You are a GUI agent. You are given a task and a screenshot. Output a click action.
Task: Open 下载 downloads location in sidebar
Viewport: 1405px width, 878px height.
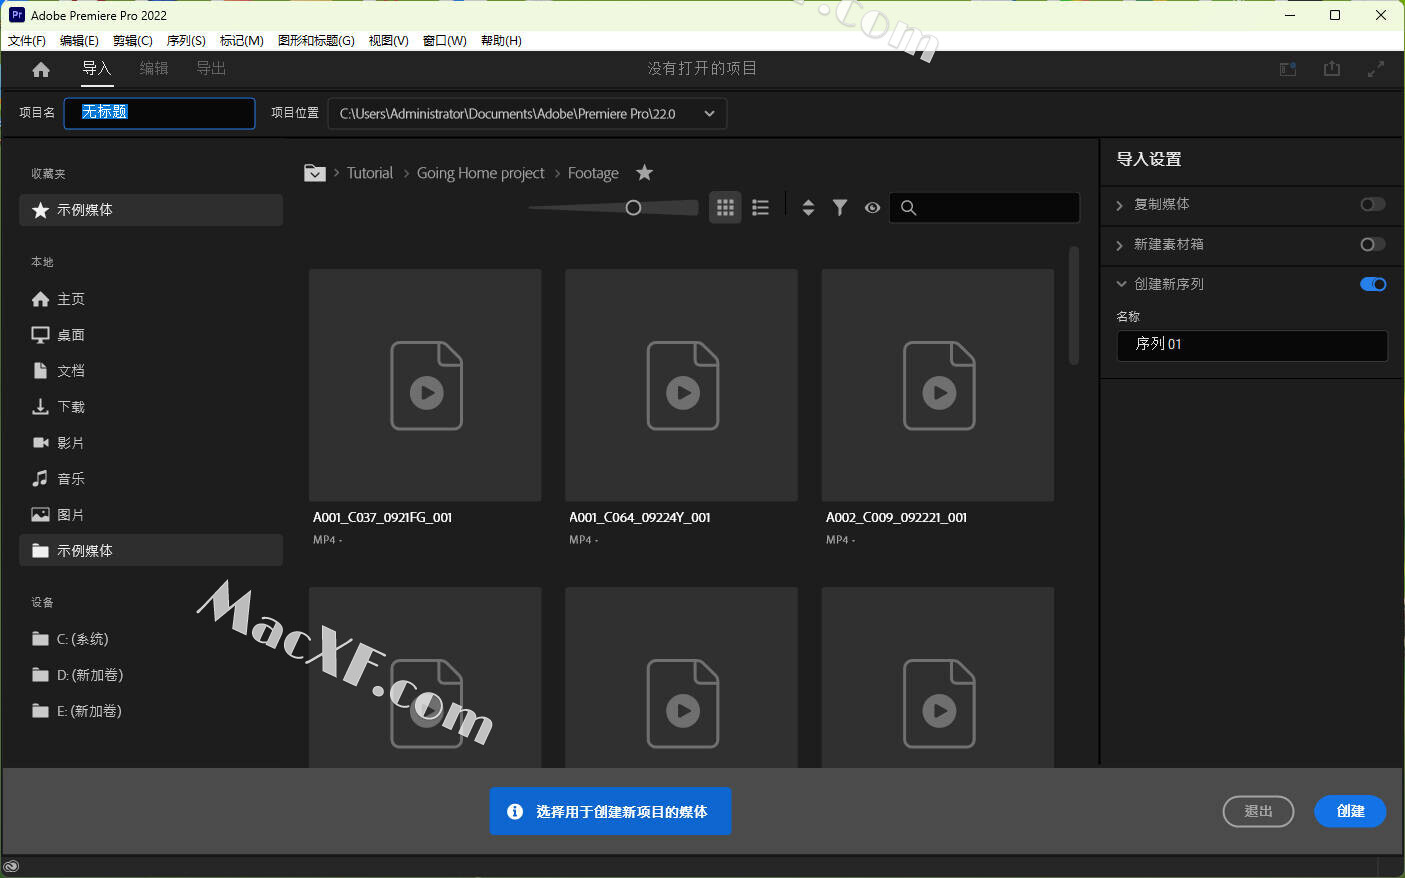(x=150, y=407)
